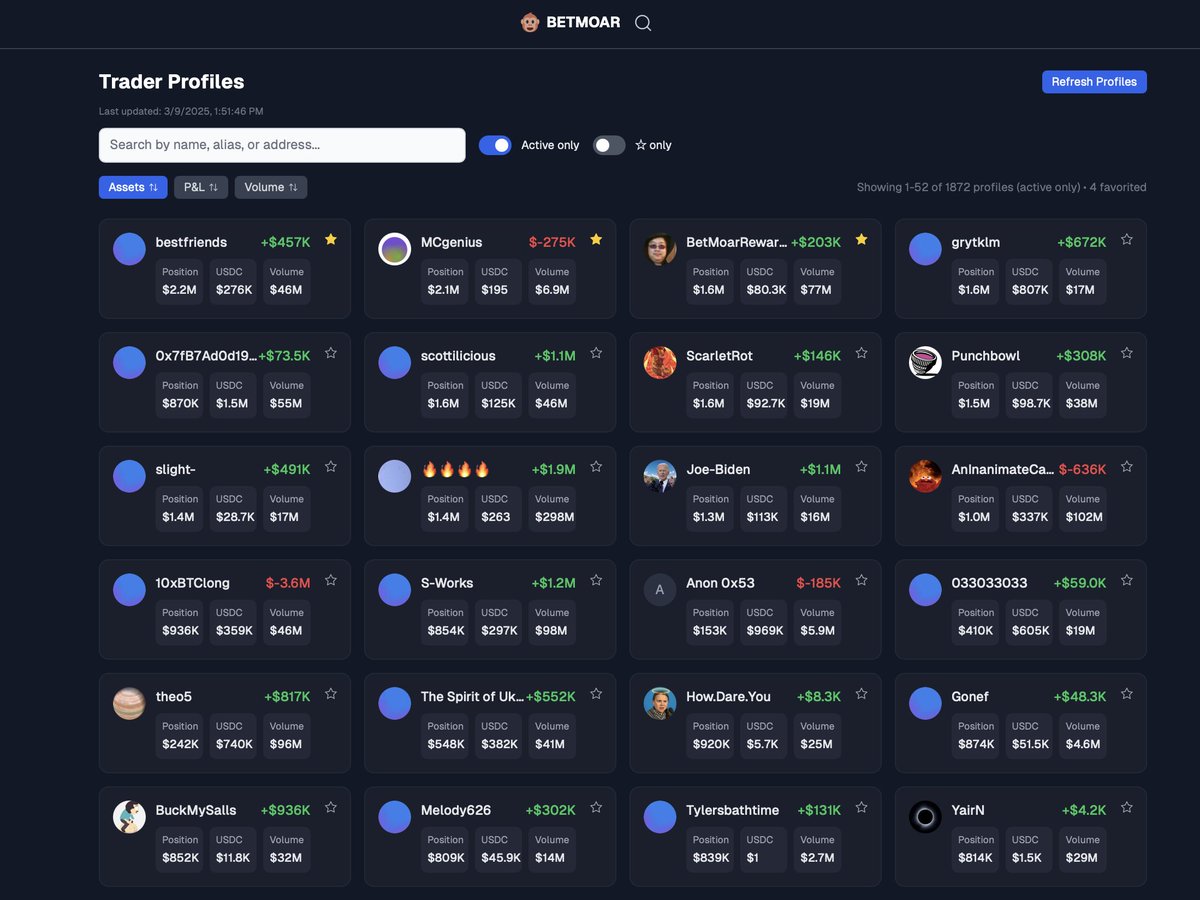Click the BETMOAR monkey logo
This screenshot has width=1200, height=900.
tap(528, 22)
